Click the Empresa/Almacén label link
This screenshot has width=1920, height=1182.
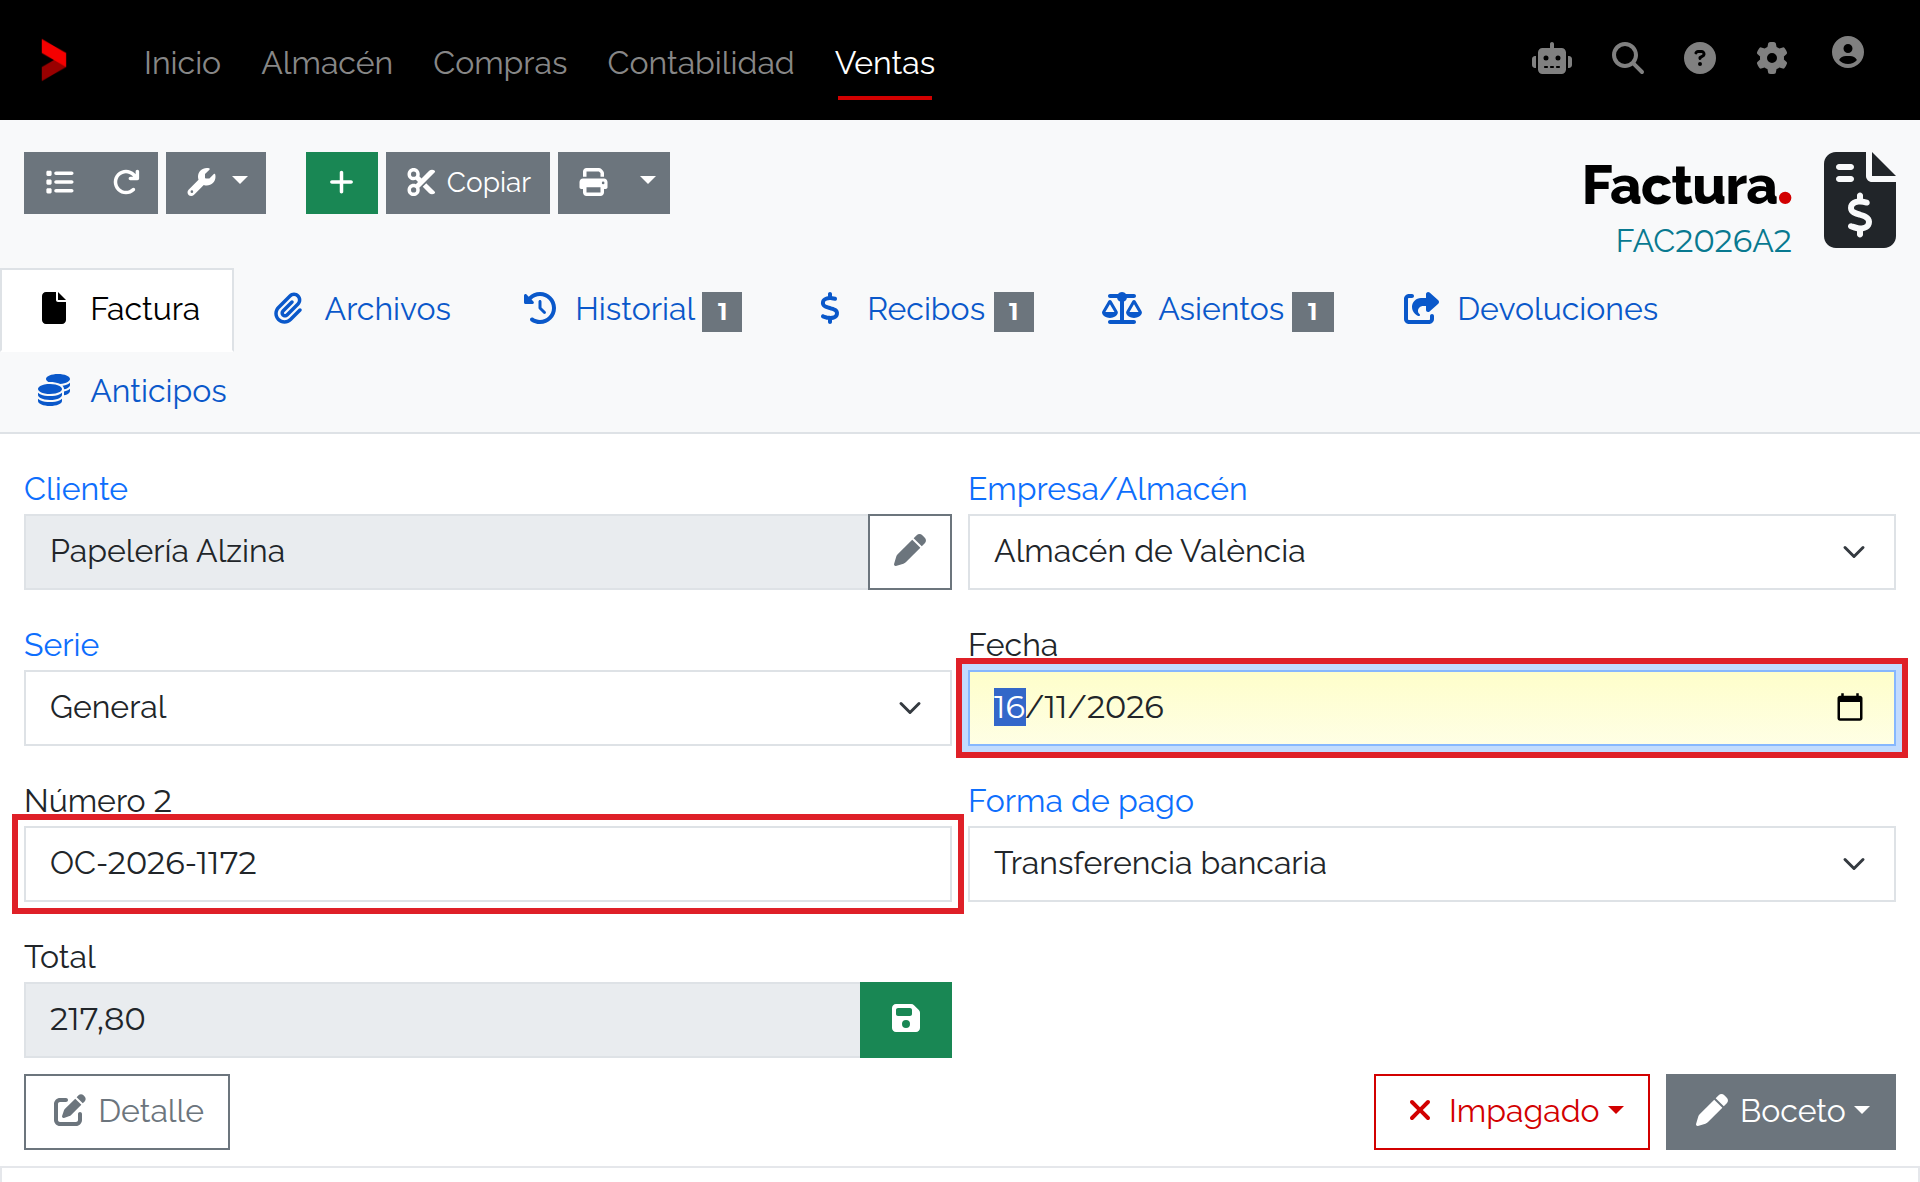tap(1108, 489)
